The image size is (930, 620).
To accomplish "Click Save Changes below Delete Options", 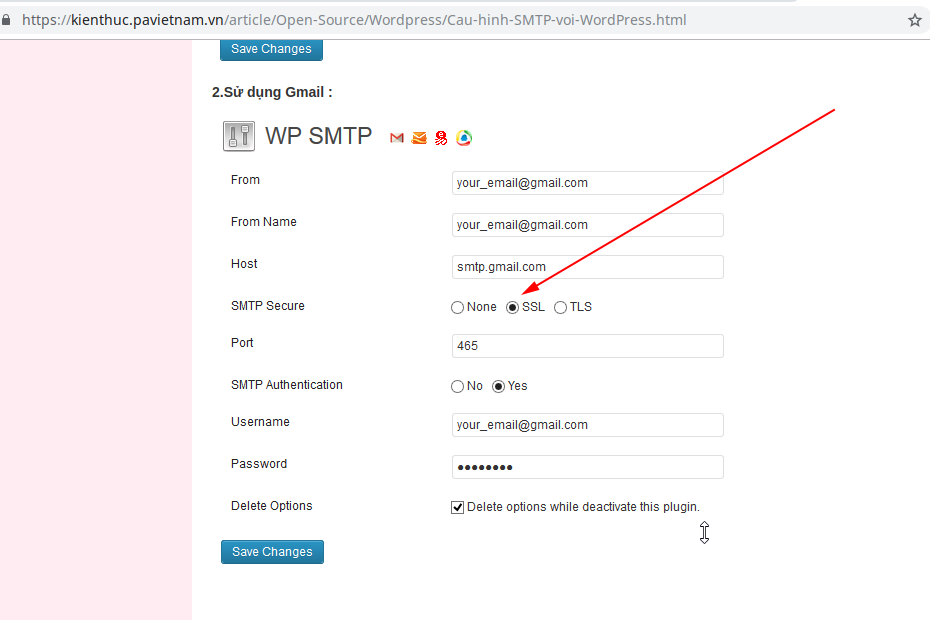I will coord(272,552).
